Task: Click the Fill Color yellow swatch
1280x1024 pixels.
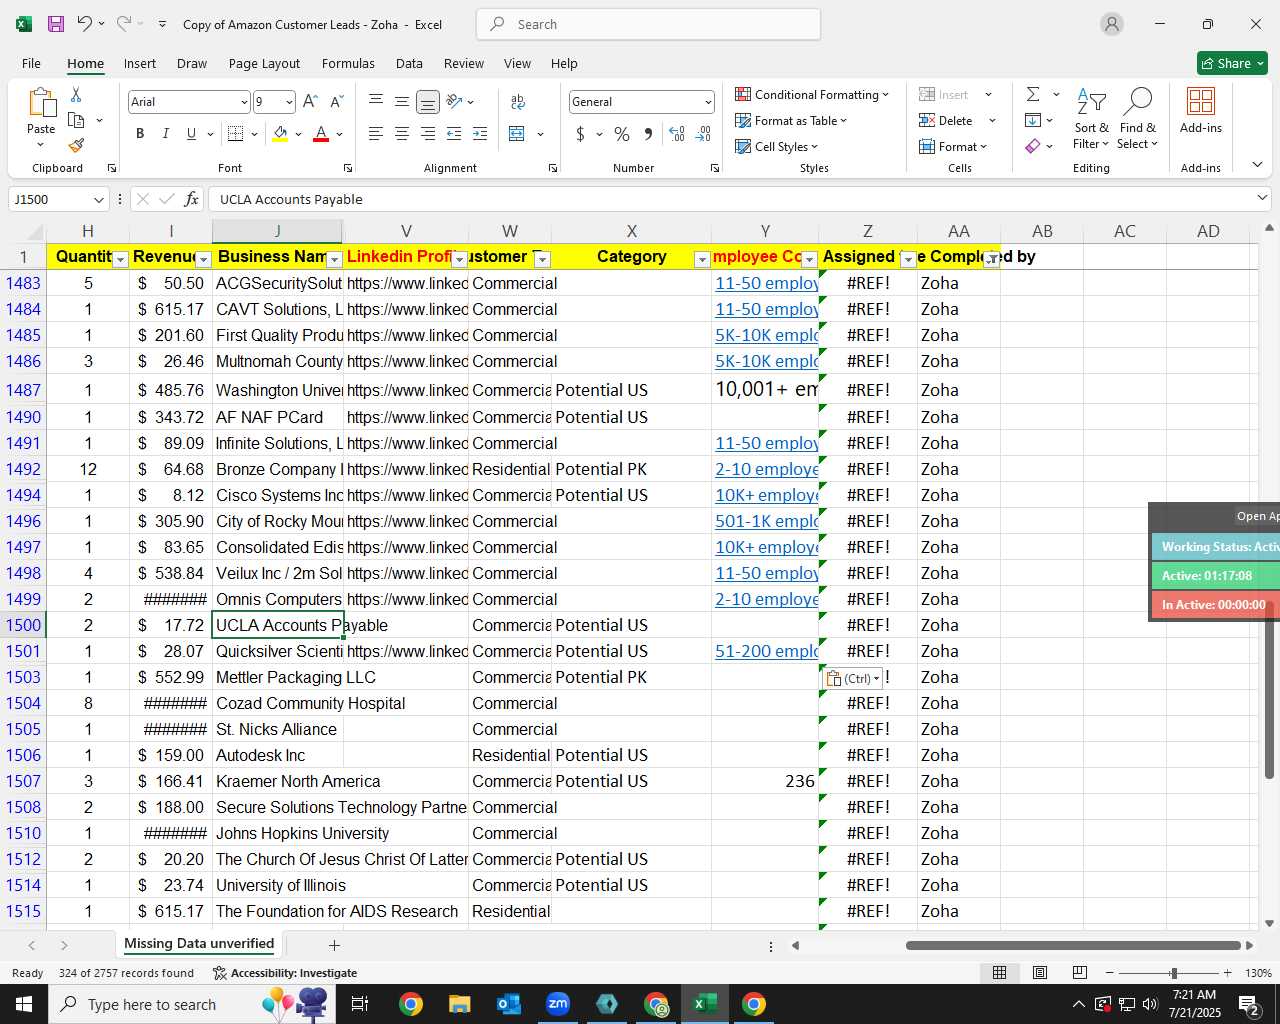Action: click(x=280, y=134)
